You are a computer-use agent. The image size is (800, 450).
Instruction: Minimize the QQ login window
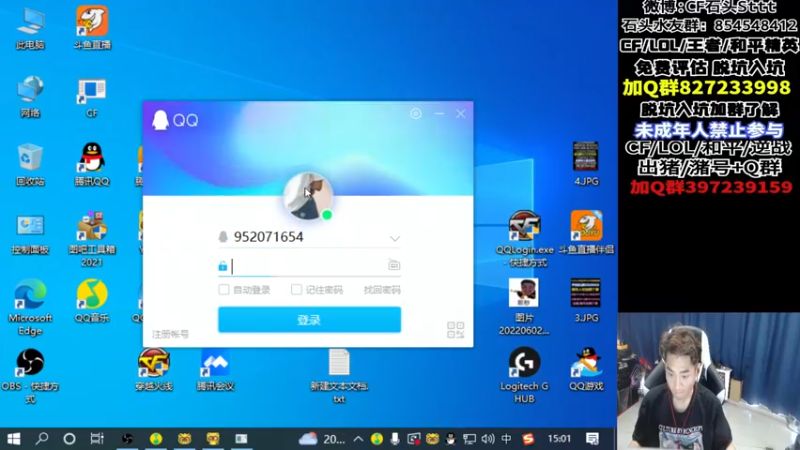coord(439,114)
